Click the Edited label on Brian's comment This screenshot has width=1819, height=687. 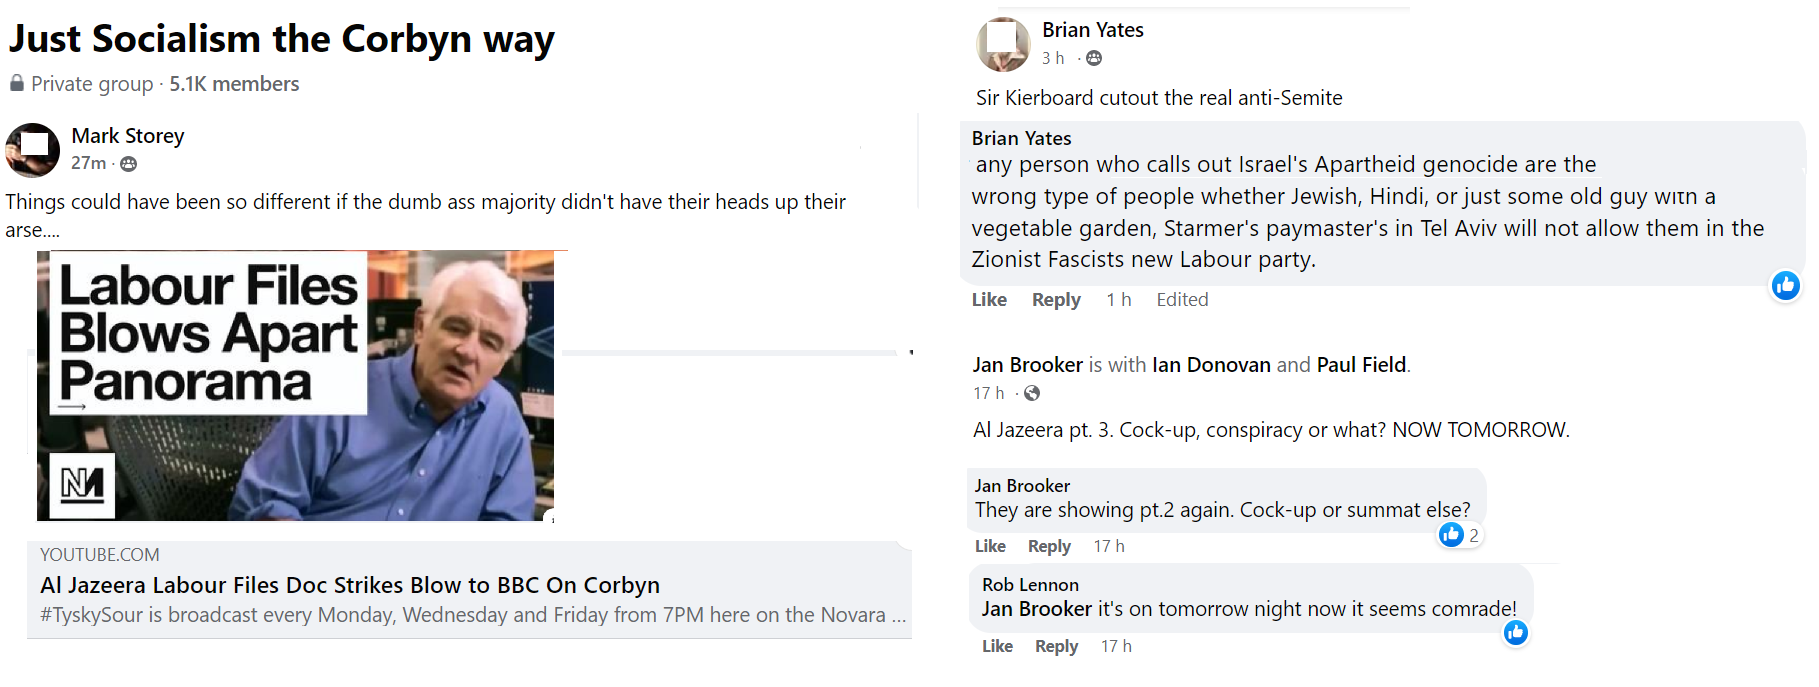click(1182, 300)
